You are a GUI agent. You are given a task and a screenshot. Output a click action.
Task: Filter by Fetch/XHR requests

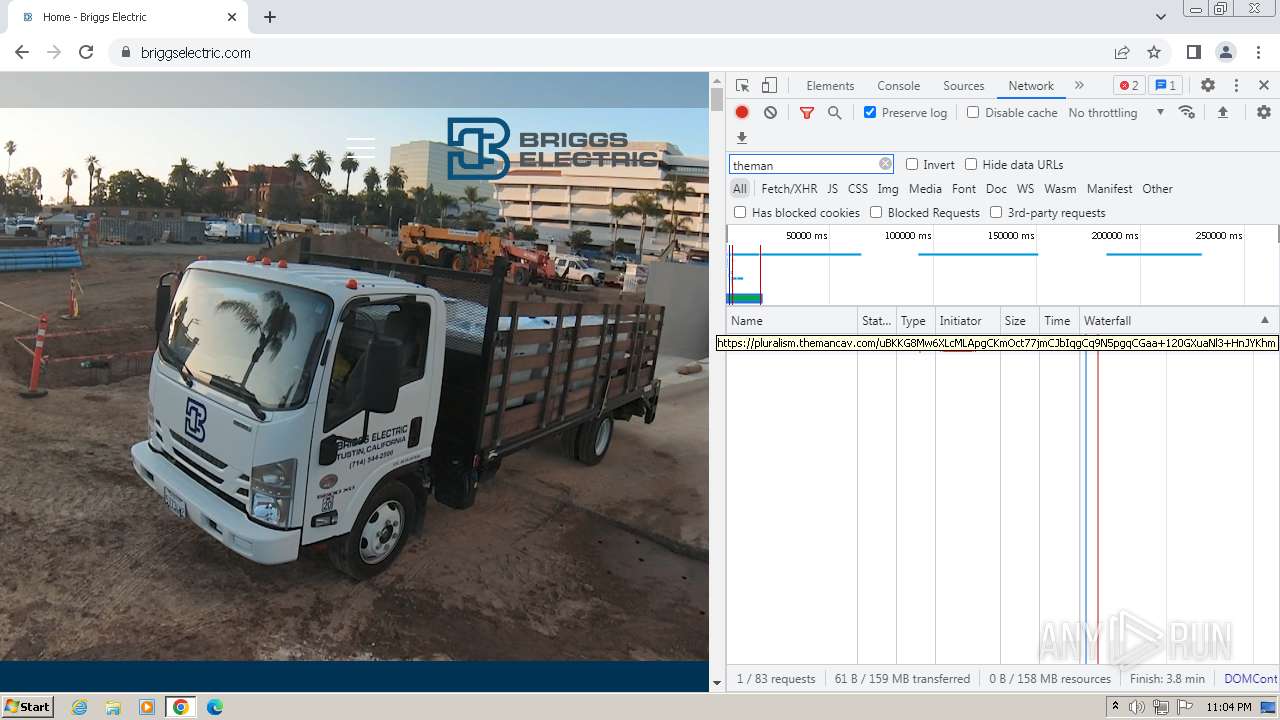[x=789, y=189]
